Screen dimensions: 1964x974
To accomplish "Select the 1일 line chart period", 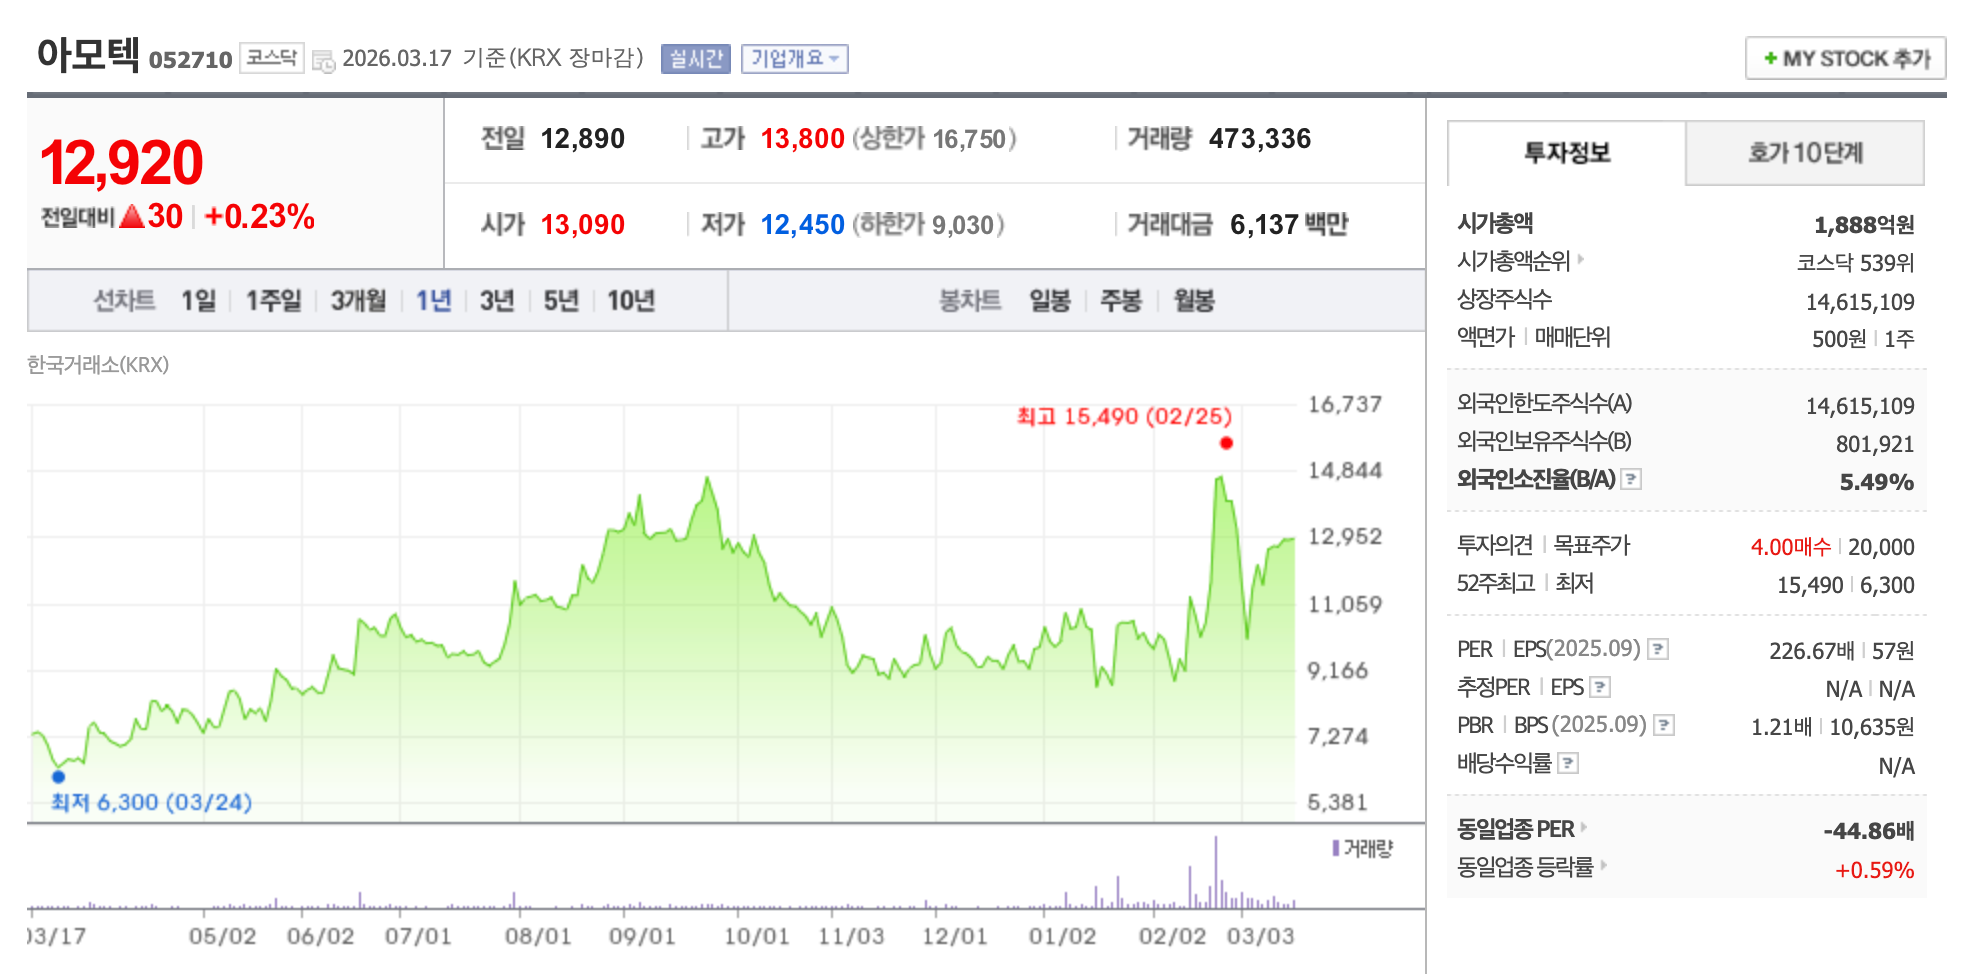I will click(x=198, y=300).
